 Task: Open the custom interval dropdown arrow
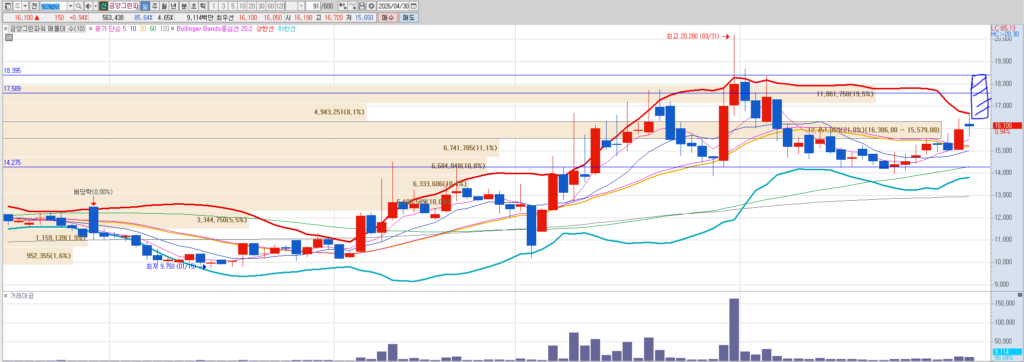pos(301,6)
